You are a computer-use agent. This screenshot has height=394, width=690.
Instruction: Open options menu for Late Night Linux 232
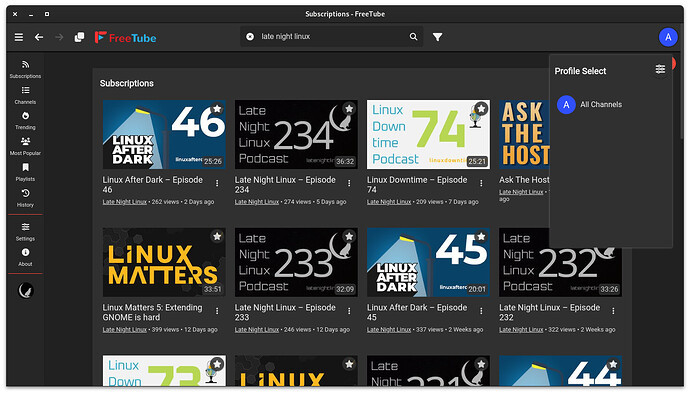[613, 311]
